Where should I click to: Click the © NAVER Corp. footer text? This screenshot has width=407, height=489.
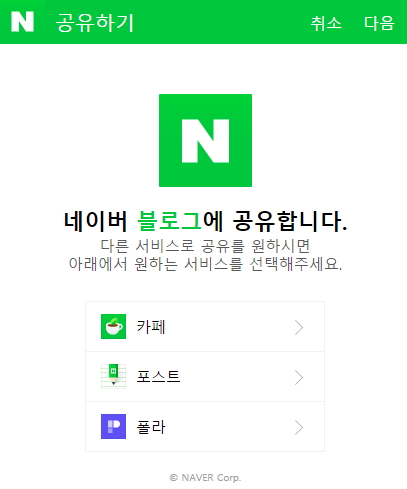205,478
